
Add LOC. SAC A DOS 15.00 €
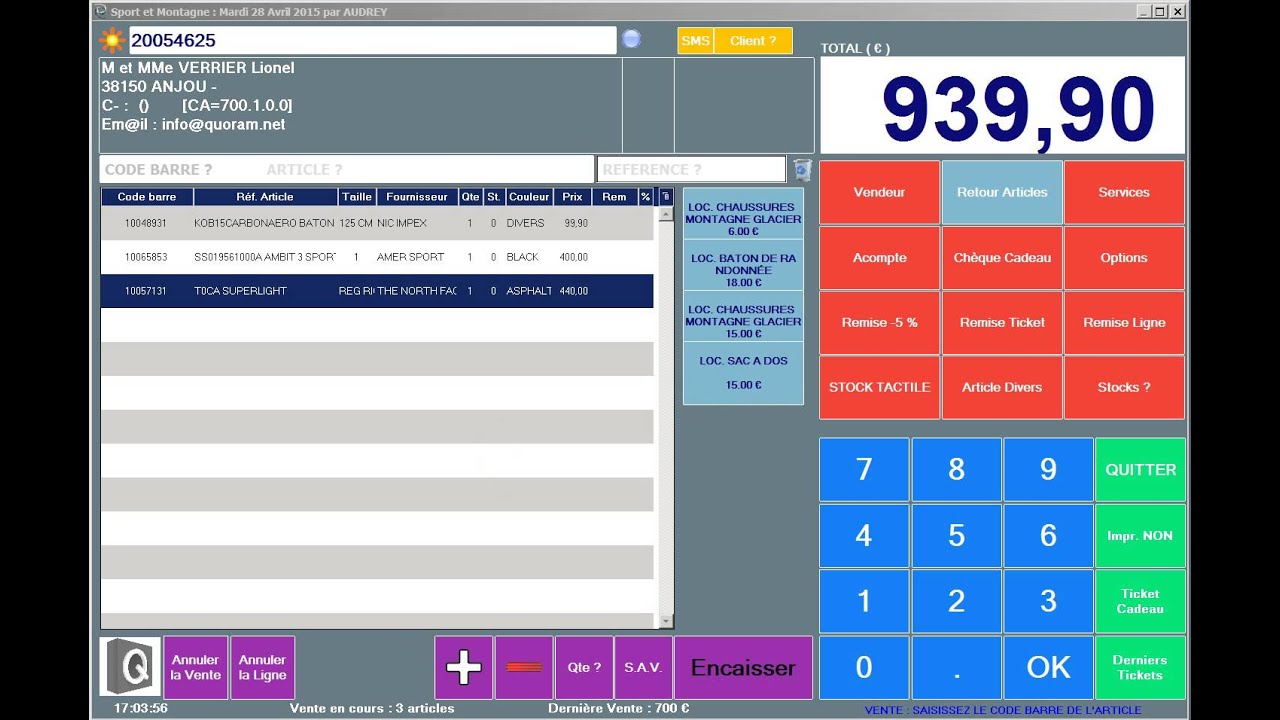743,373
